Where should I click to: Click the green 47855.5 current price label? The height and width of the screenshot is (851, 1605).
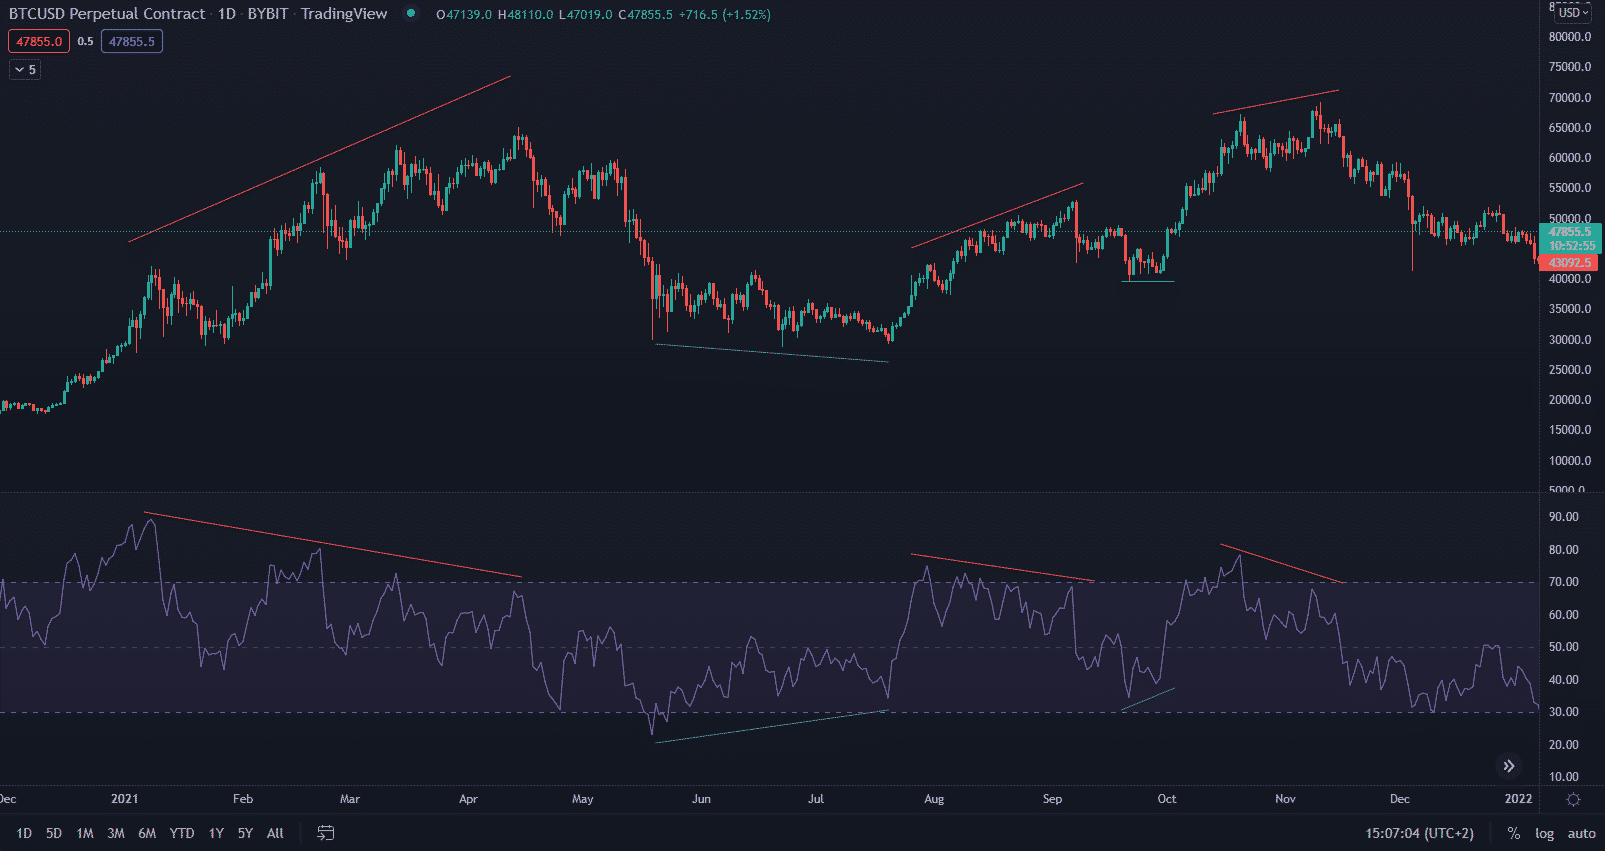point(1570,232)
